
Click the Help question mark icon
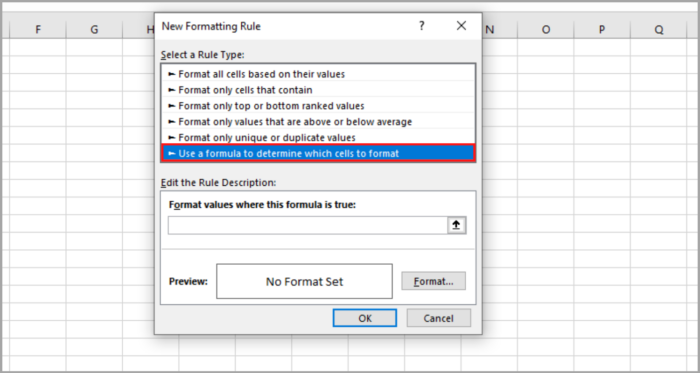(x=421, y=26)
